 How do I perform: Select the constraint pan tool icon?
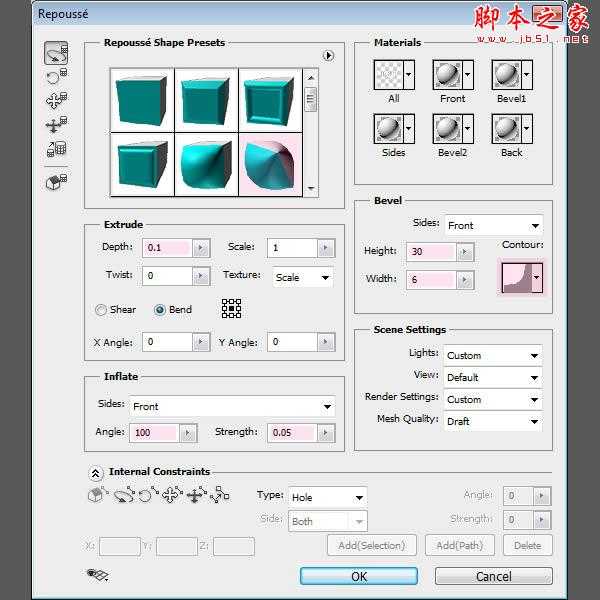coord(172,495)
